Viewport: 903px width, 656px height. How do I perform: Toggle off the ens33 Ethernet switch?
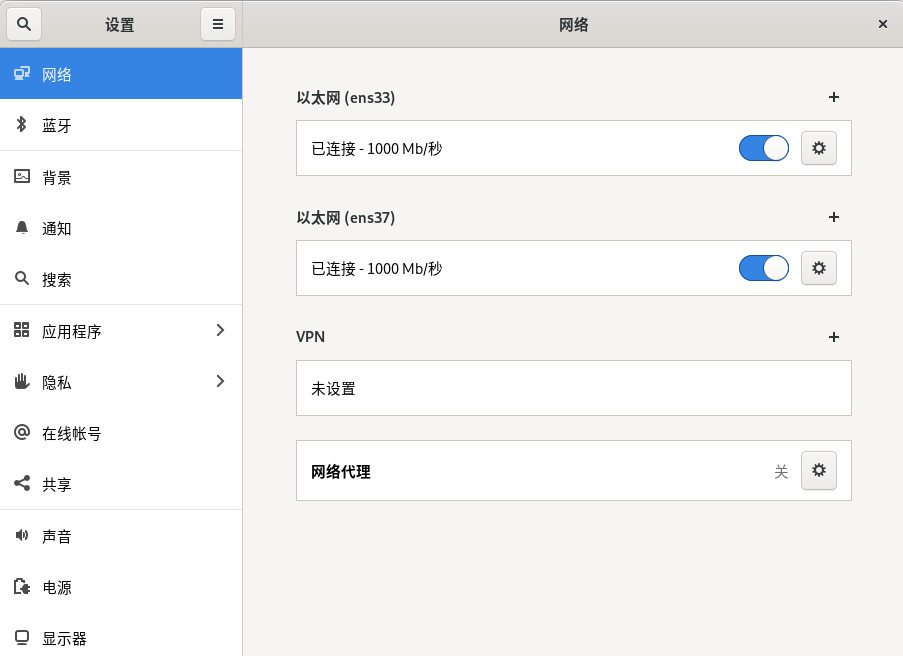764,148
